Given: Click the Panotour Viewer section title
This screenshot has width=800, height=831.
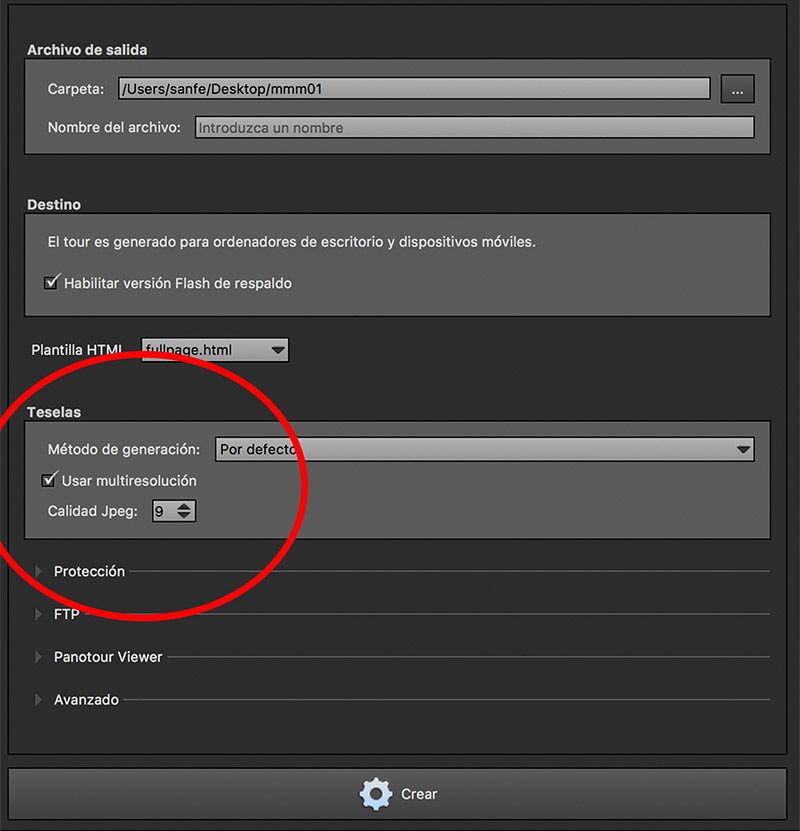Looking at the screenshot, I should tap(108, 657).
